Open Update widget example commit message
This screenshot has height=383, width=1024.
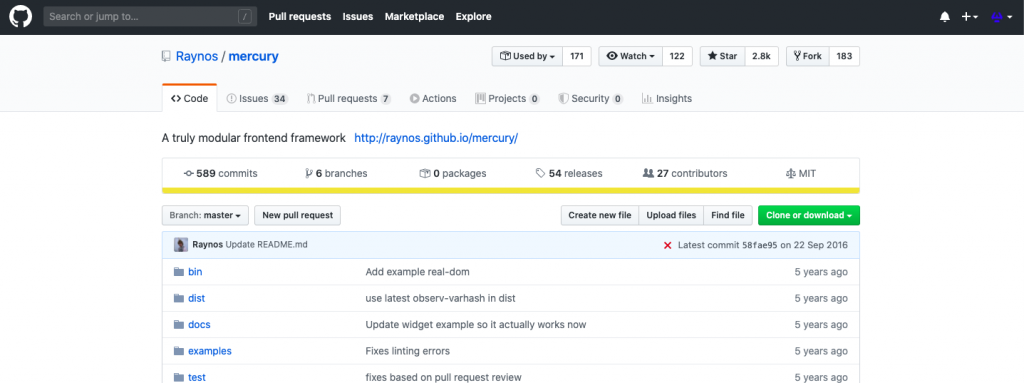(475, 324)
